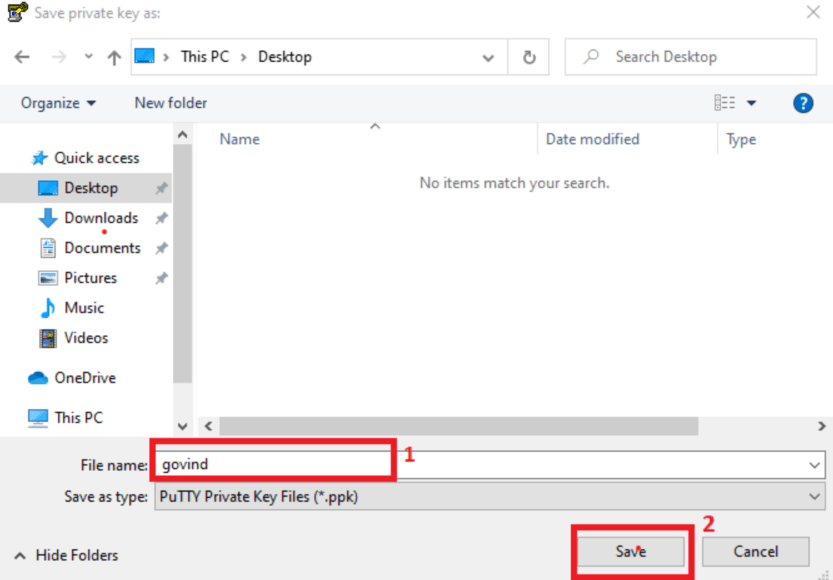
Task: Change the folder view layout
Action: tap(723, 103)
